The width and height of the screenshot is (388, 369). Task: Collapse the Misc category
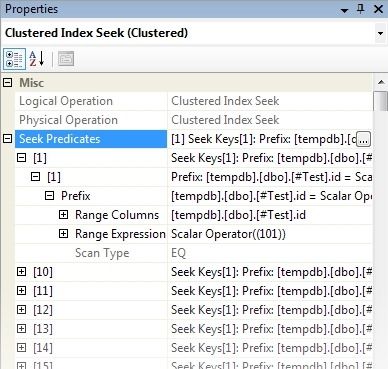[7, 82]
